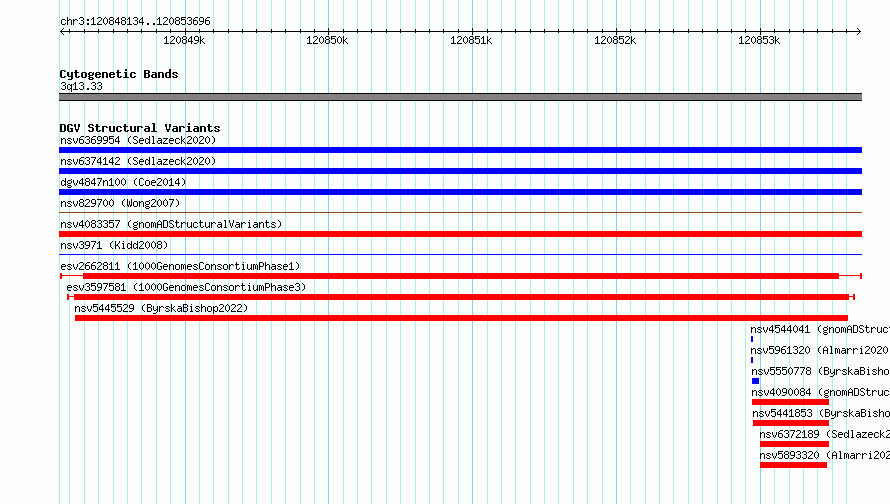Select the blue square under nsv5550778
The image size is (890, 504).
point(755,381)
